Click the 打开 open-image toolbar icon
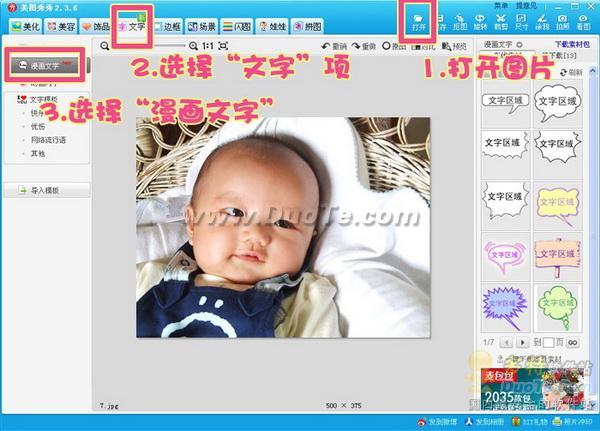The height and width of the screenshot is (431, 600). pyautogui.click(x=418, y=23)
